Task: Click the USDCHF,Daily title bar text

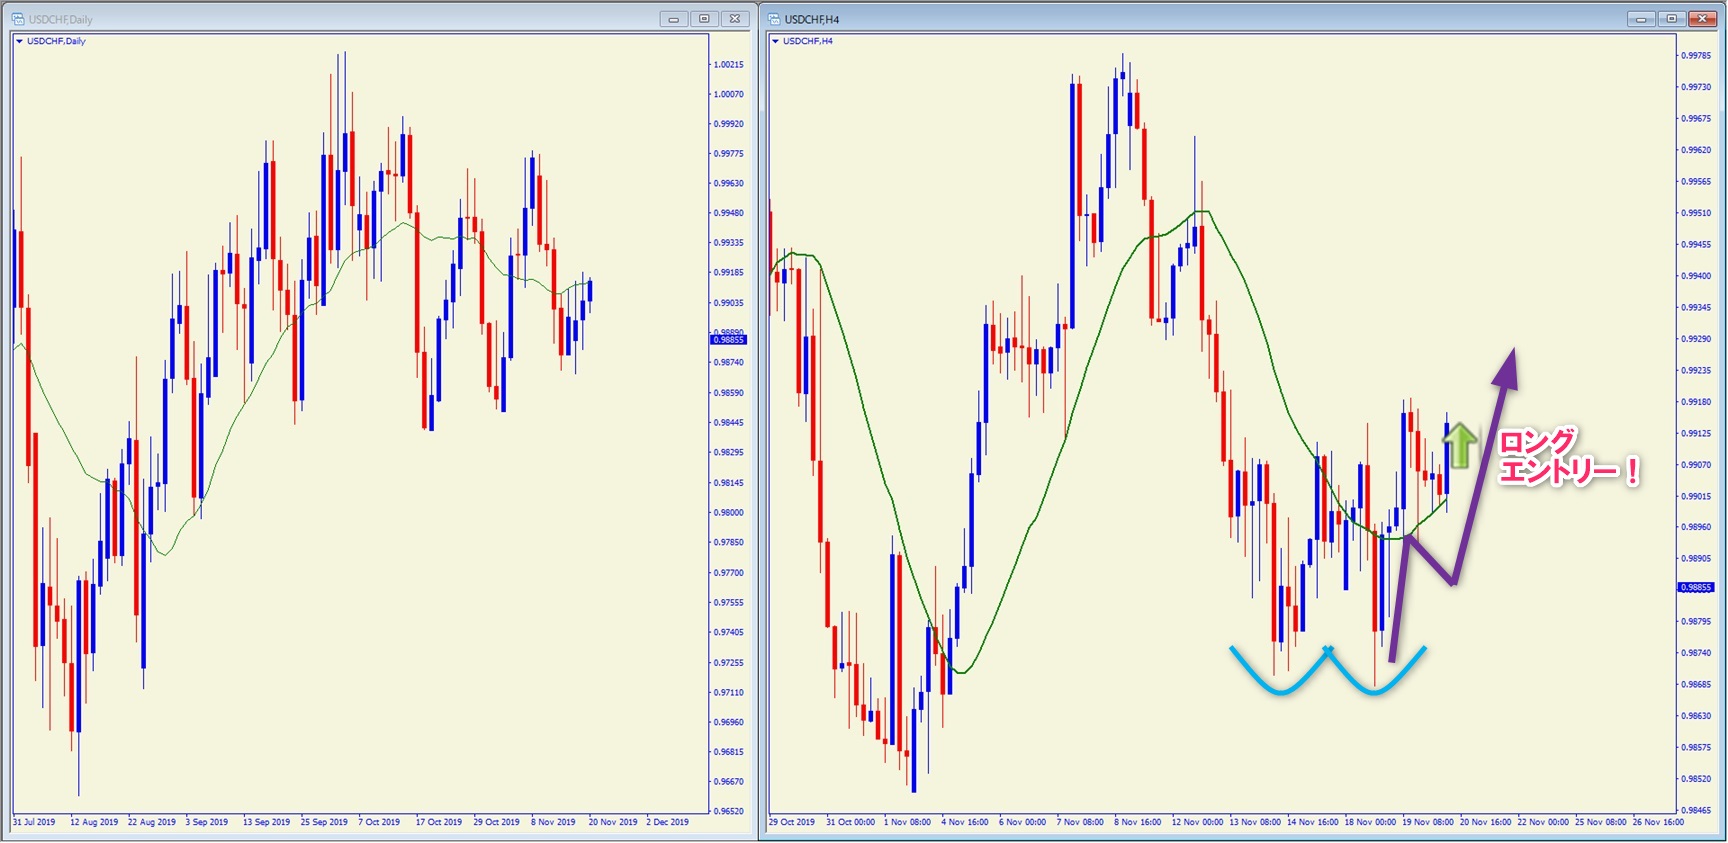Action: point(60,20)
